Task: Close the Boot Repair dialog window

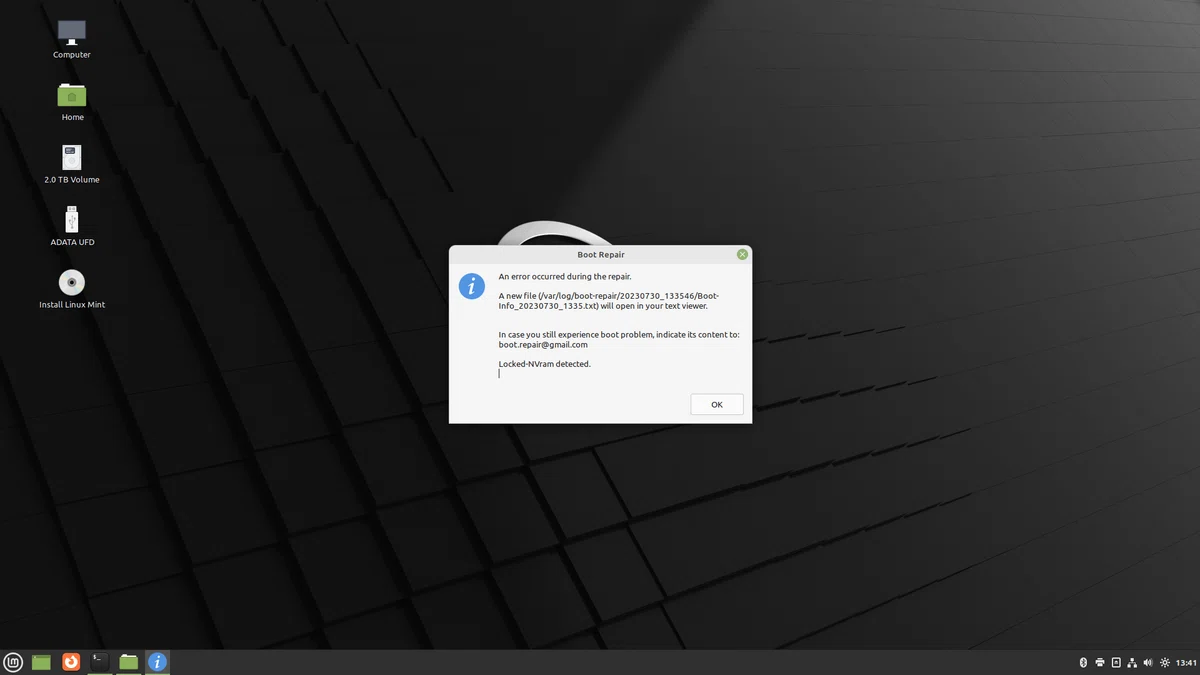Action: click(x=742, y=255)
